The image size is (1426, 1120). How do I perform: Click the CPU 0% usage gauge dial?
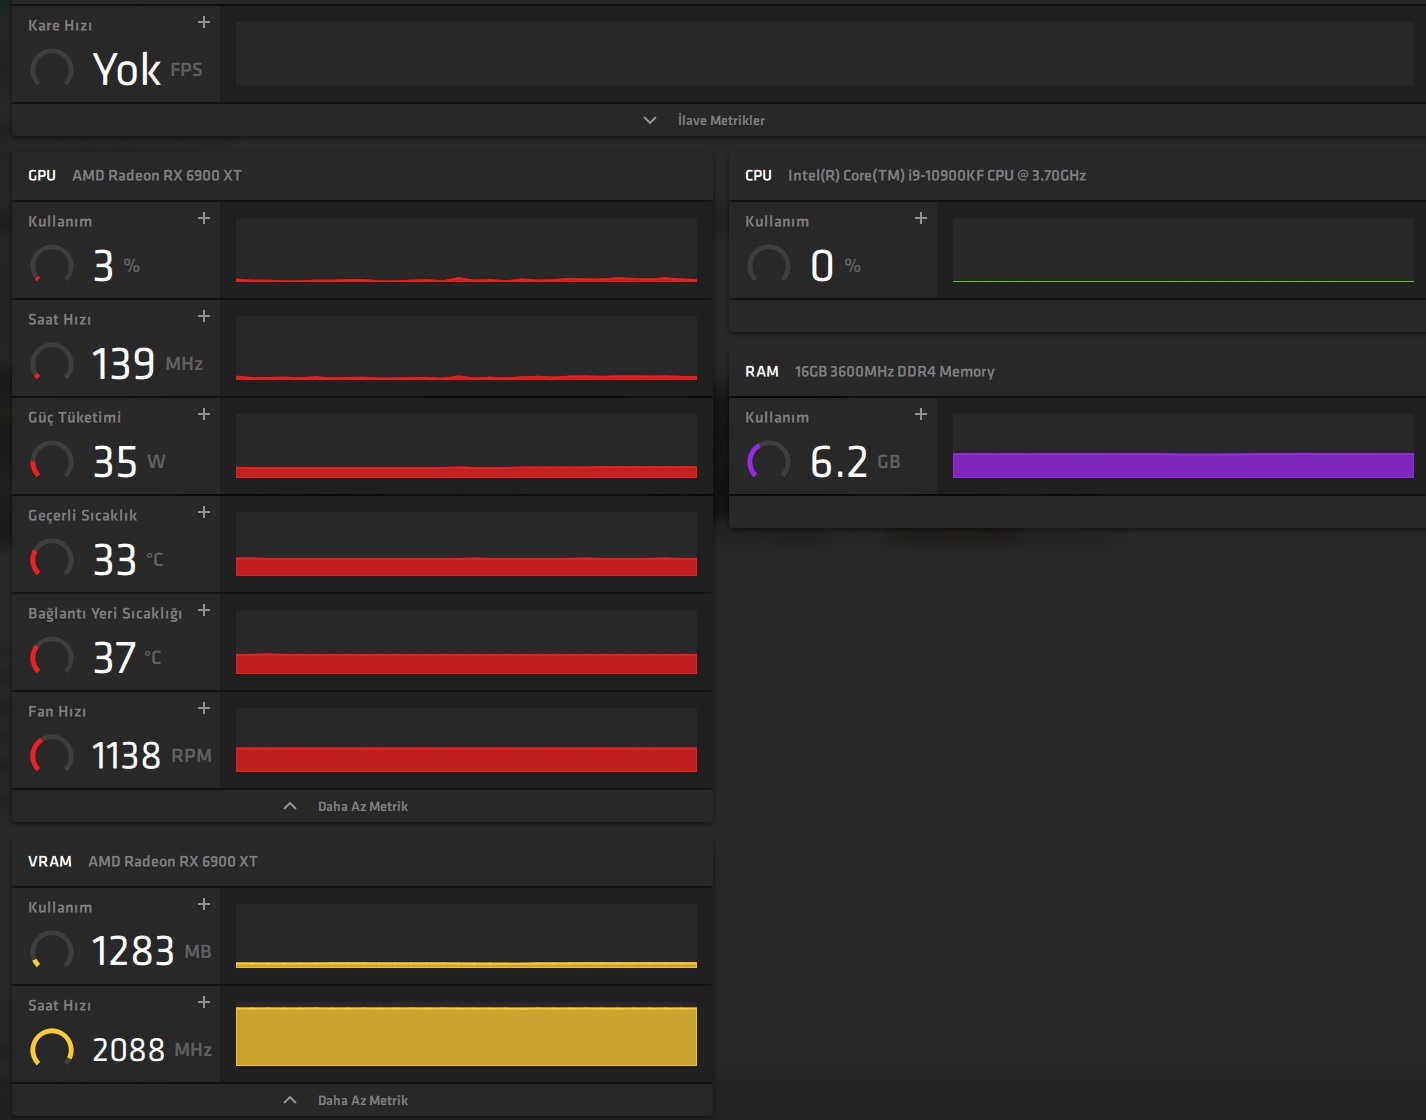(769, 266)
